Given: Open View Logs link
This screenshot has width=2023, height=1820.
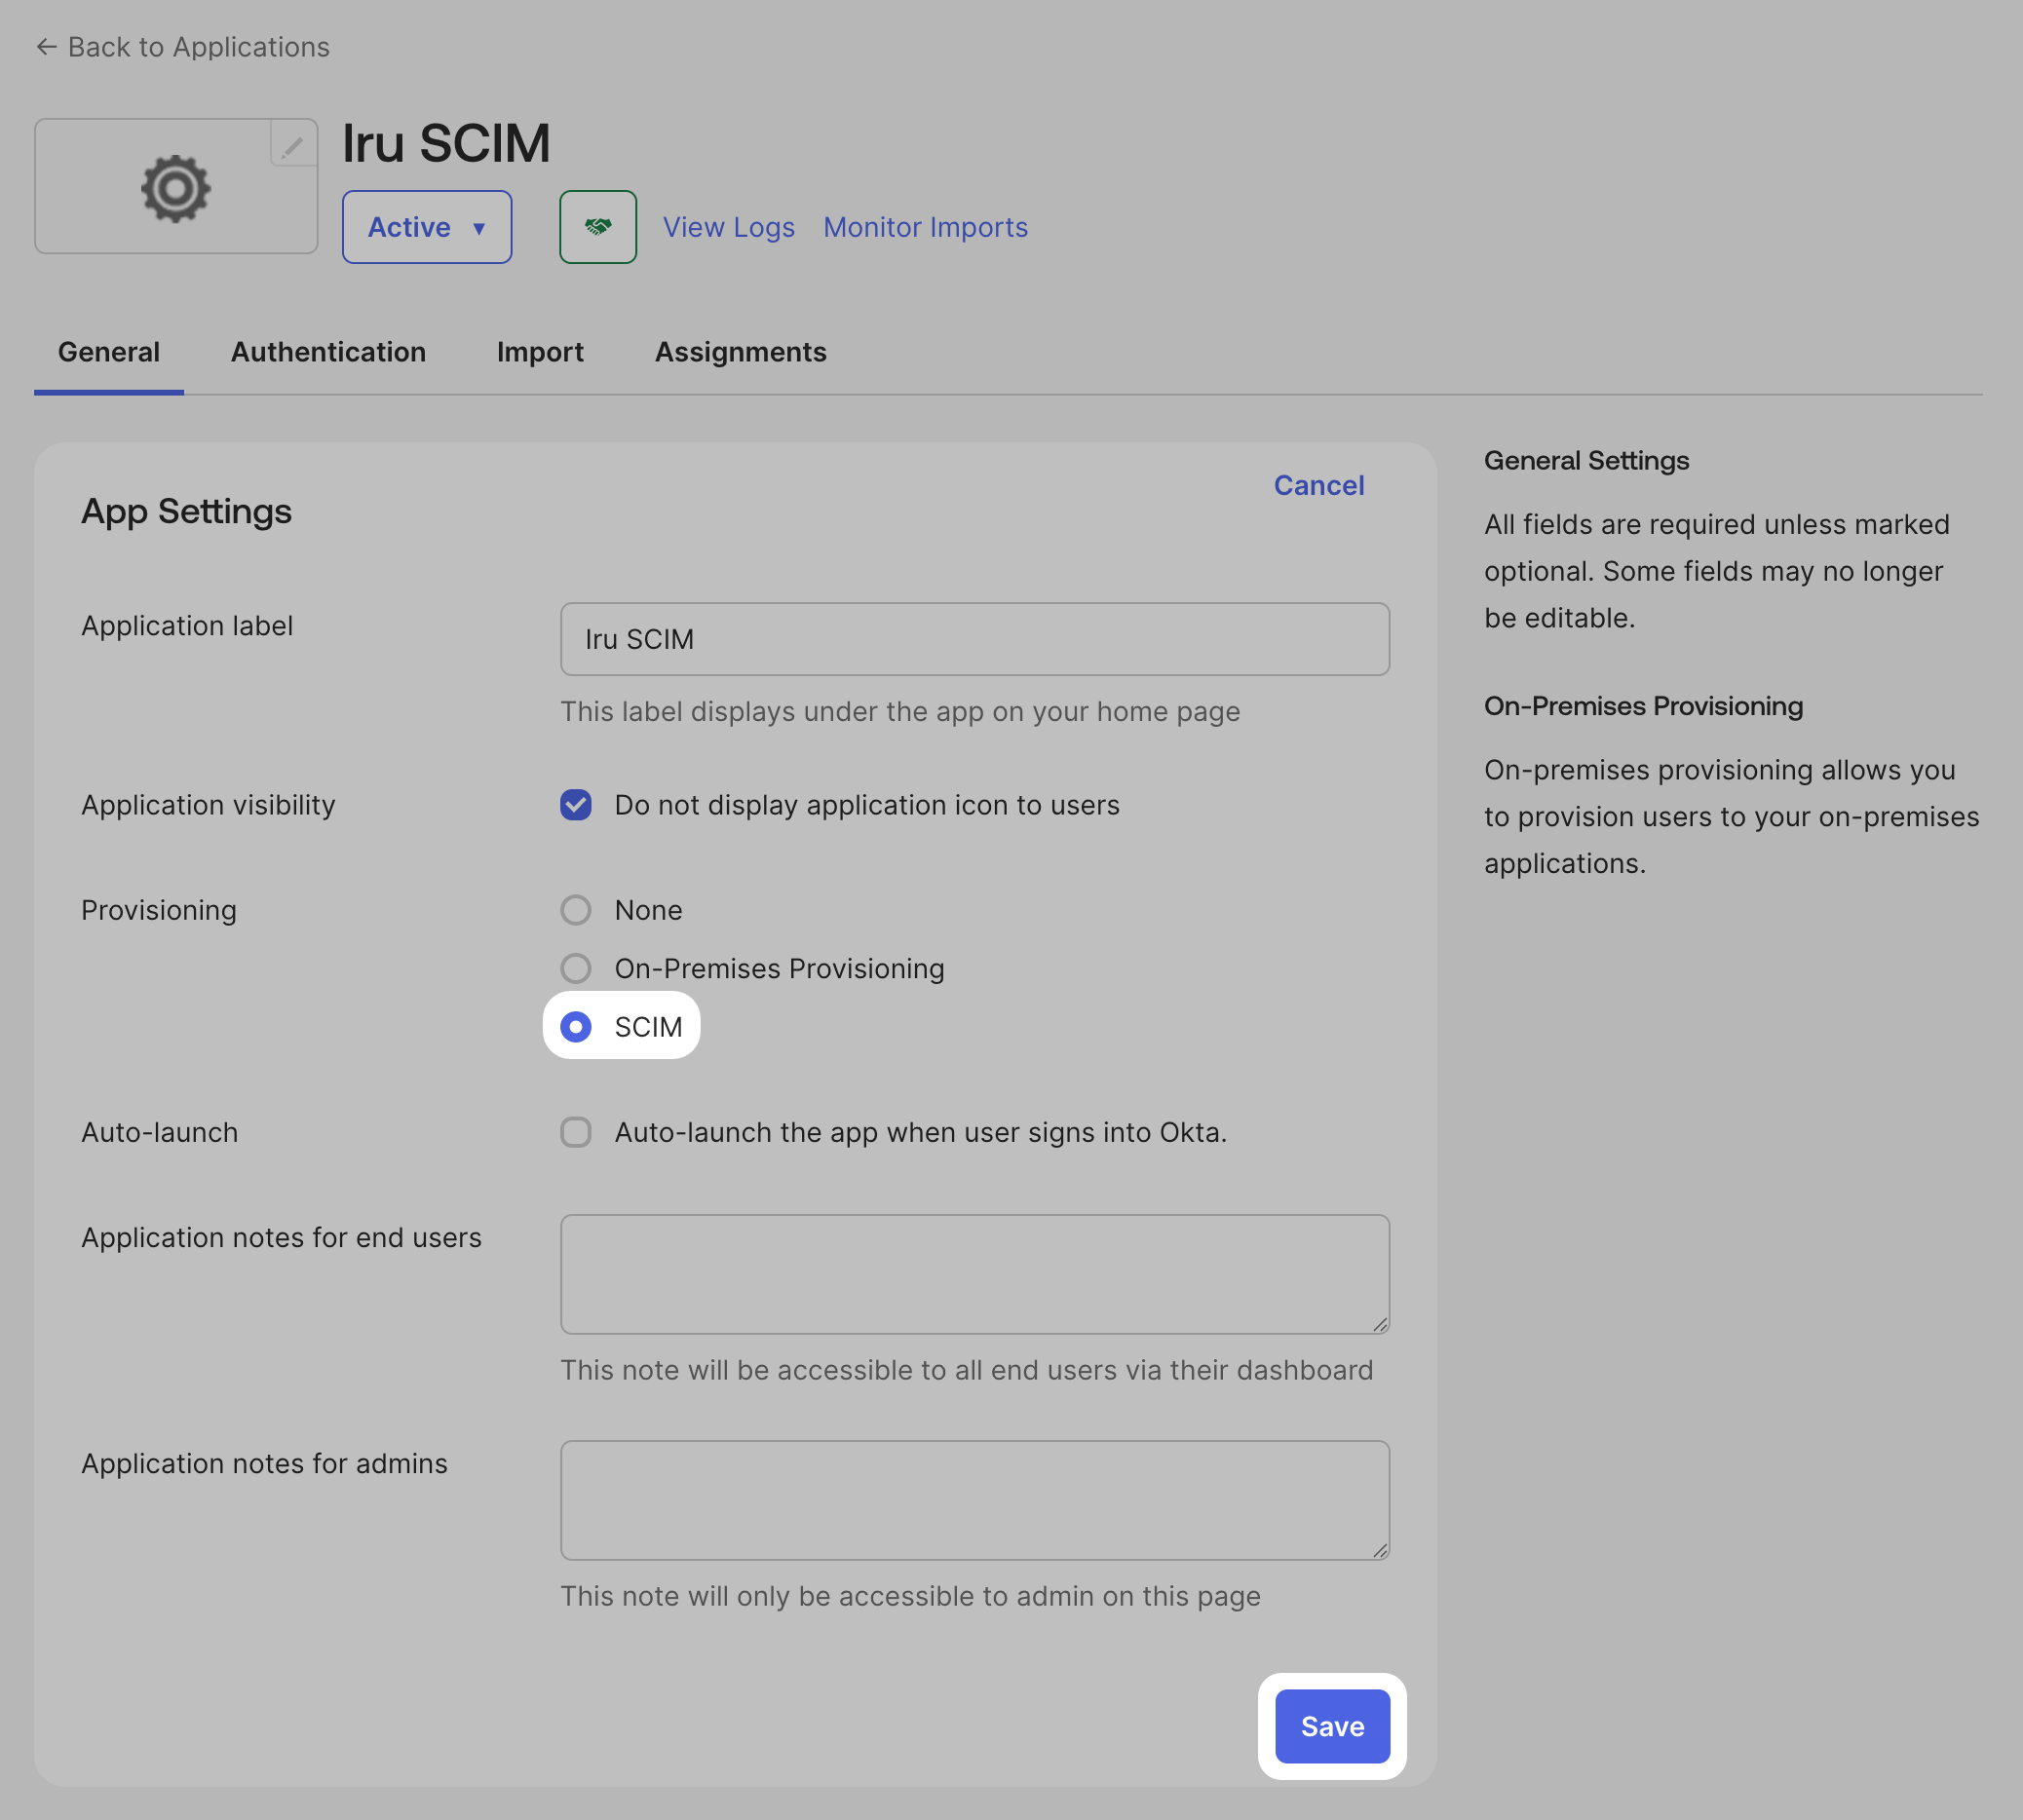Looking at the screenshot, I should [x=729, y=227].
